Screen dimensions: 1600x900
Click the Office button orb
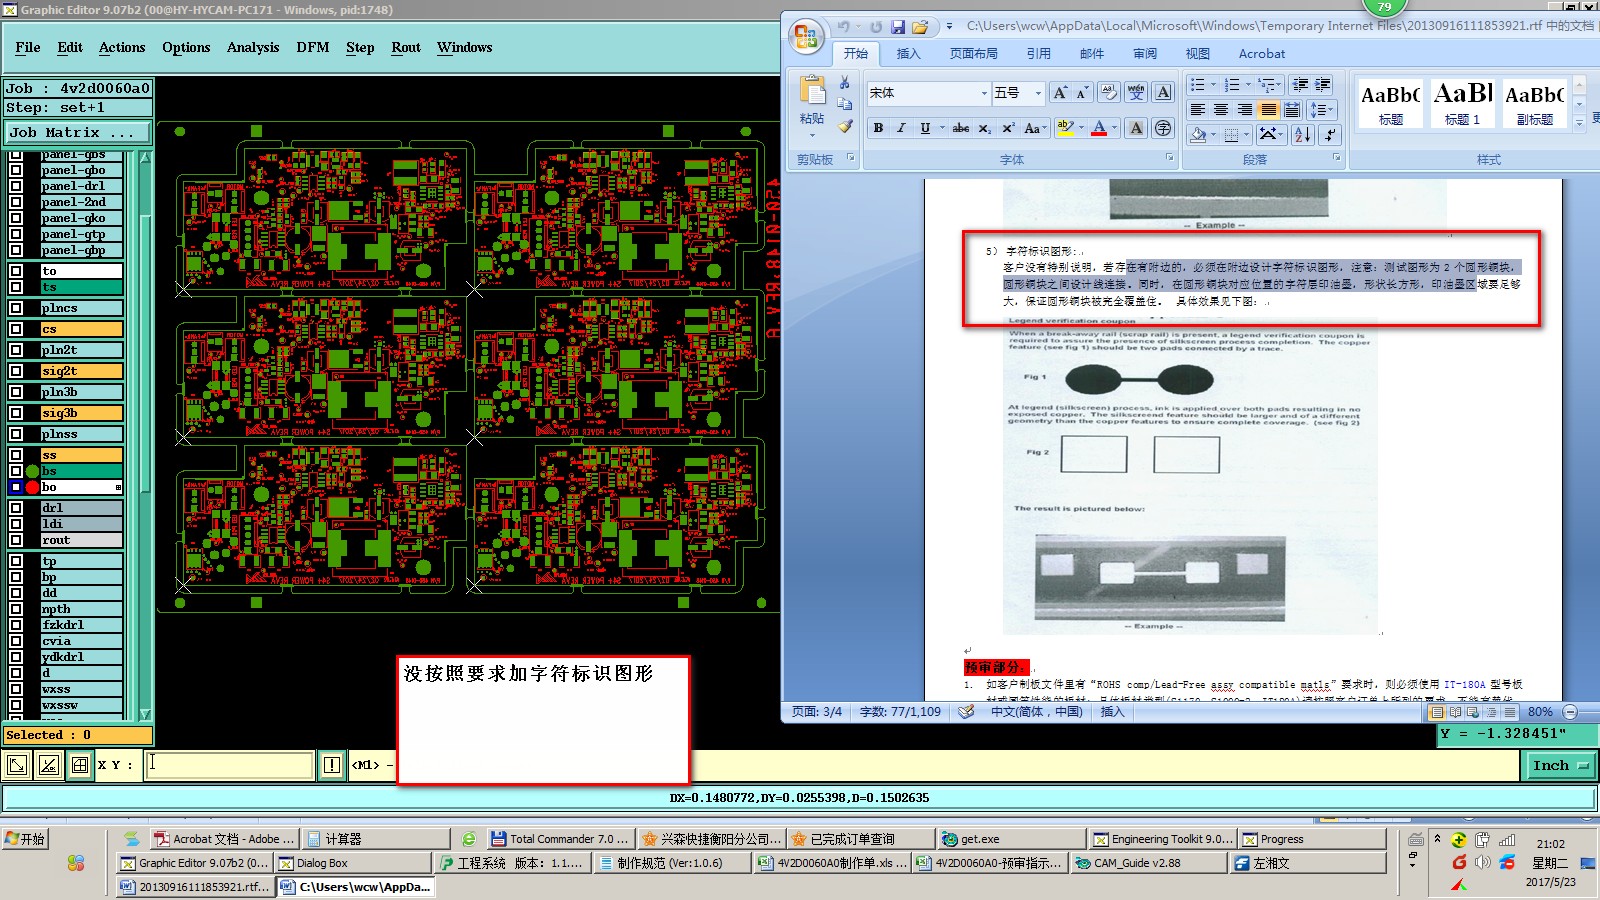point(806,37)
